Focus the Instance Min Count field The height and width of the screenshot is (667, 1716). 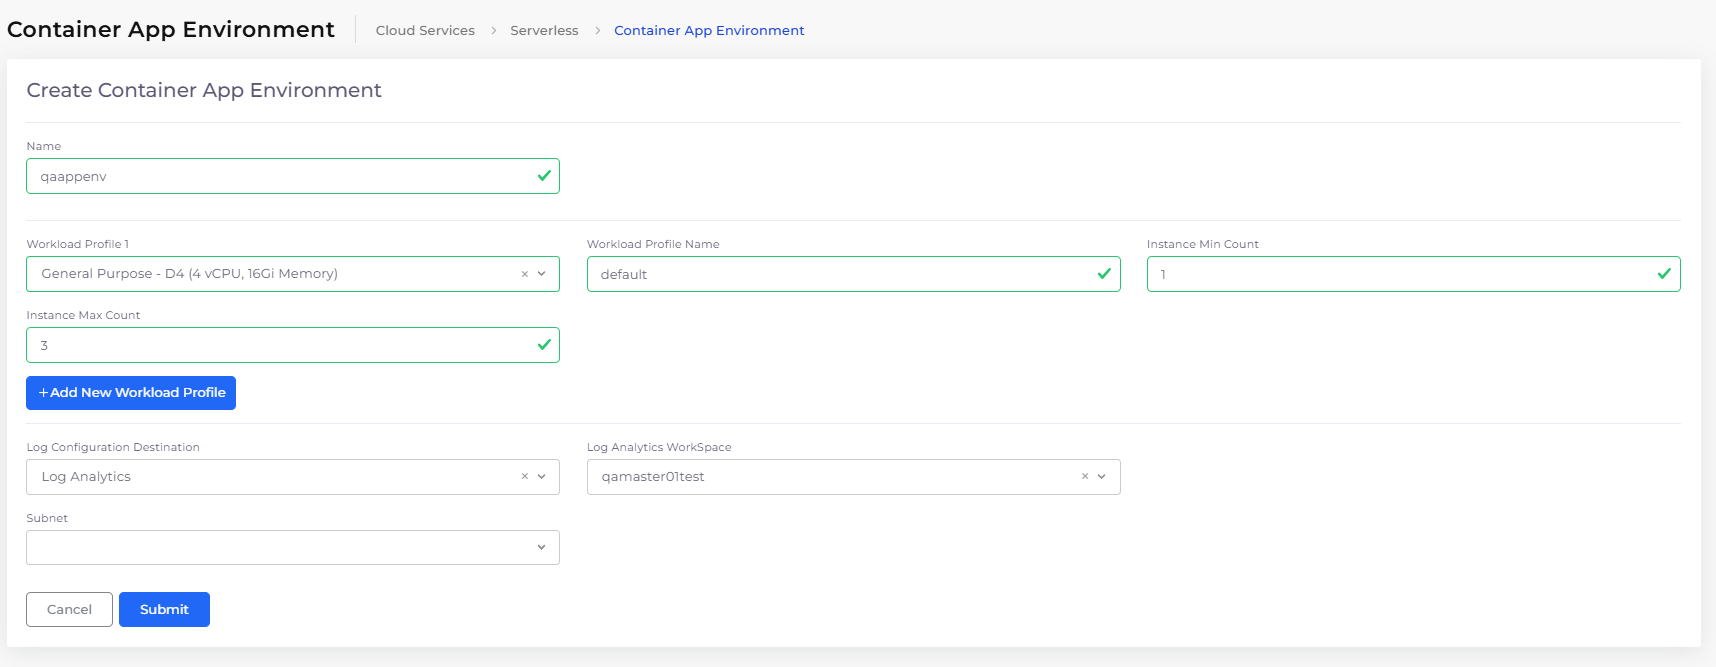click(1400, 274)
